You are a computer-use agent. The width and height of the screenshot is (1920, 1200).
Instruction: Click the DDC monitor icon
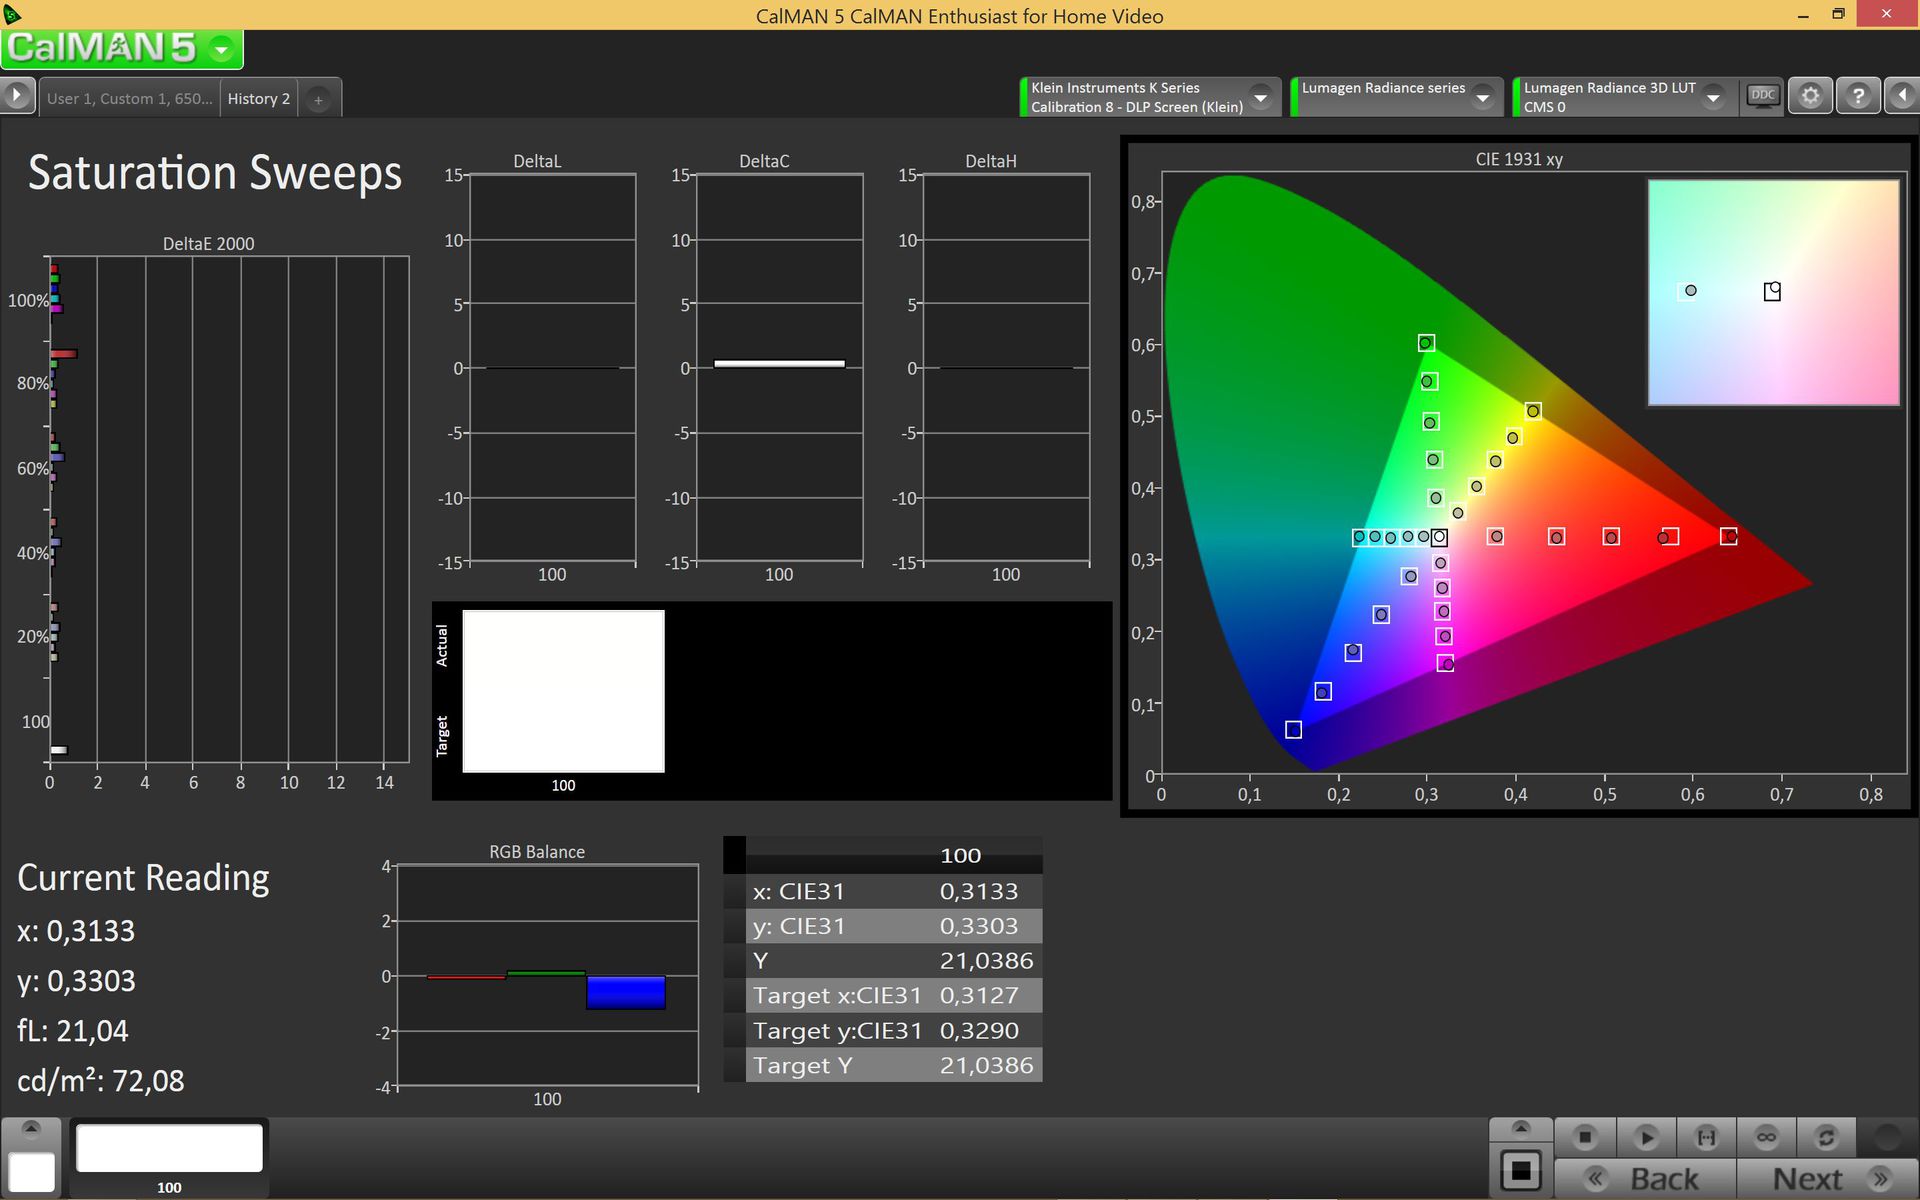pyautogui.click(x=1762, y=97)
